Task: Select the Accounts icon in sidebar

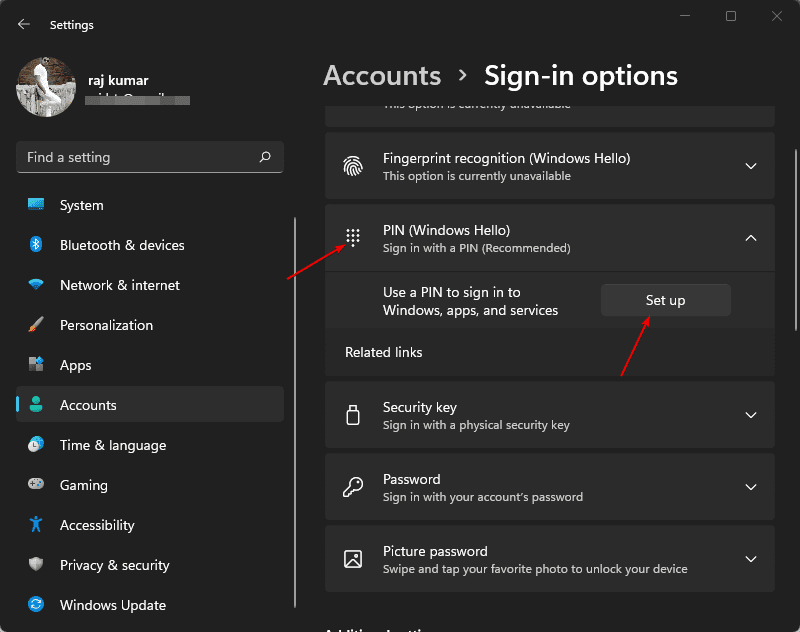Action: point(36,404)
